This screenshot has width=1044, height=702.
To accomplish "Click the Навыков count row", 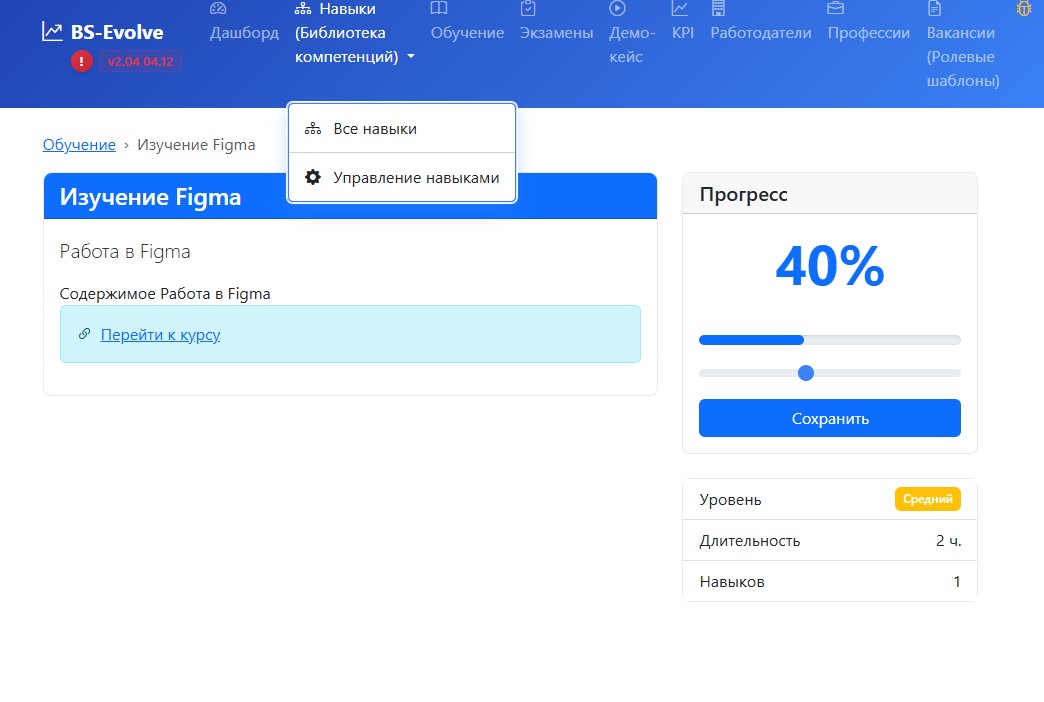I will click(x=830, y=581).
